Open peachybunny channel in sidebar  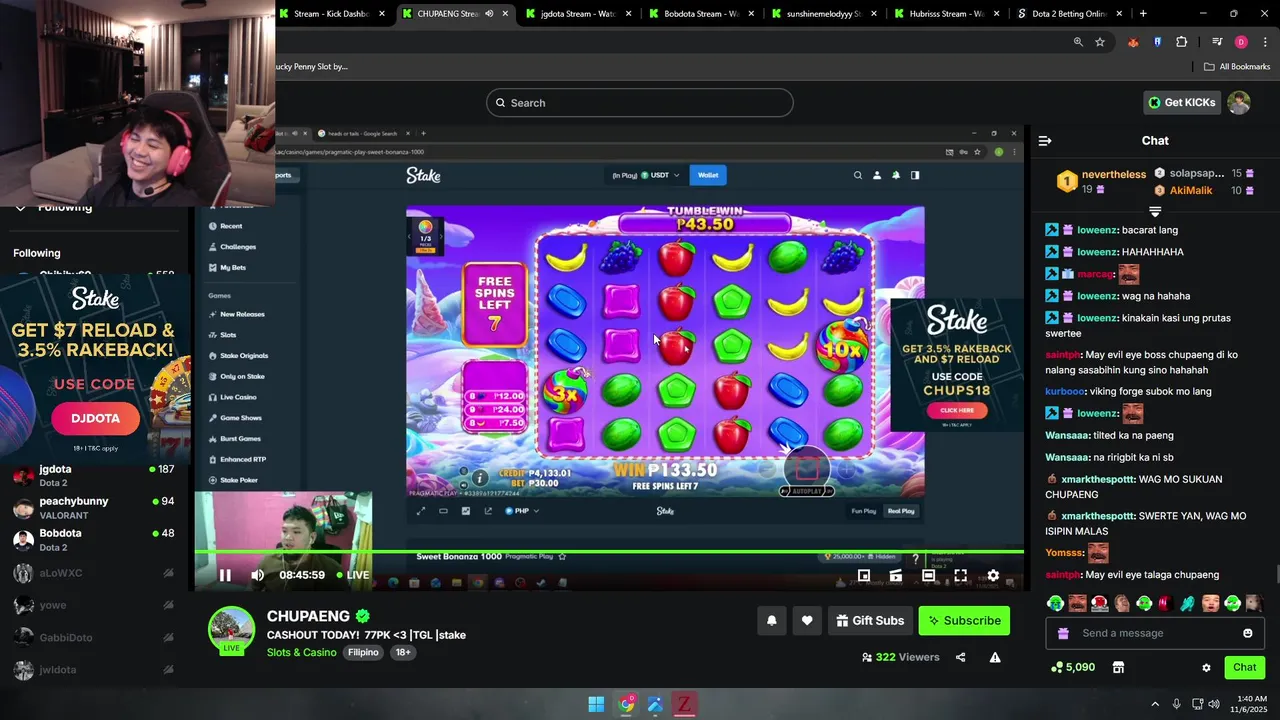coord(95,507)
